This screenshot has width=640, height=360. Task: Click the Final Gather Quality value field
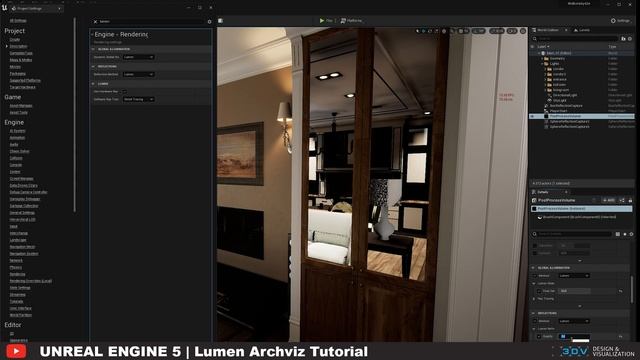(574, 291)
